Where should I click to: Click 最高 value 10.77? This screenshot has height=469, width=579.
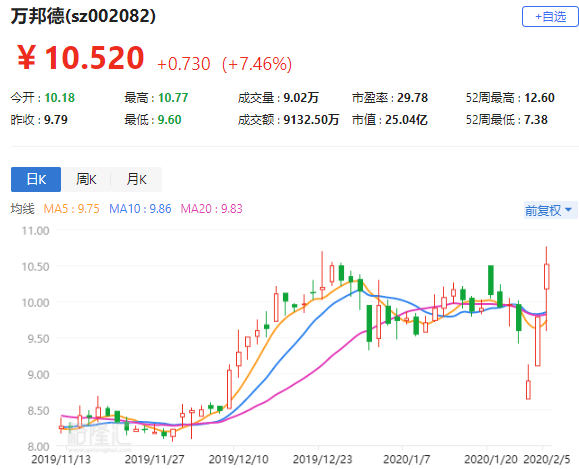click(x=173, y=98)
